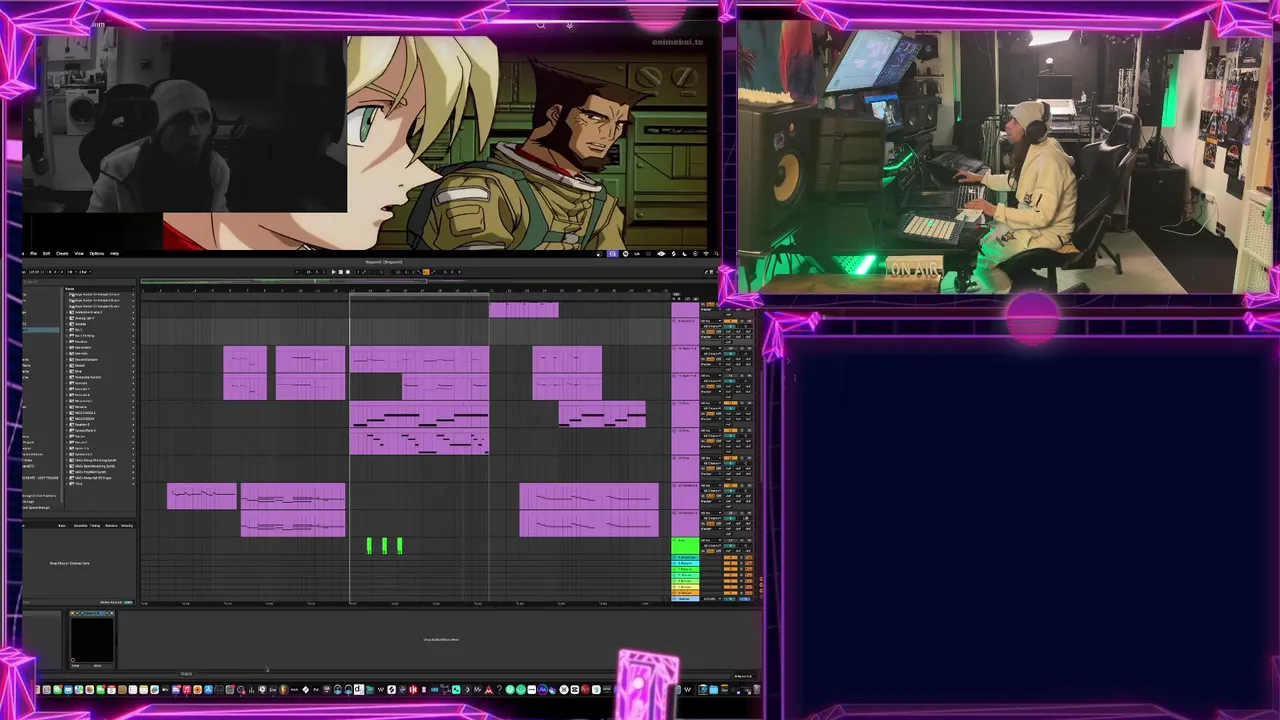
Task: Open Spotlight search in macOS menu bar
Action: pyautogui.click(x=716, y=254)
